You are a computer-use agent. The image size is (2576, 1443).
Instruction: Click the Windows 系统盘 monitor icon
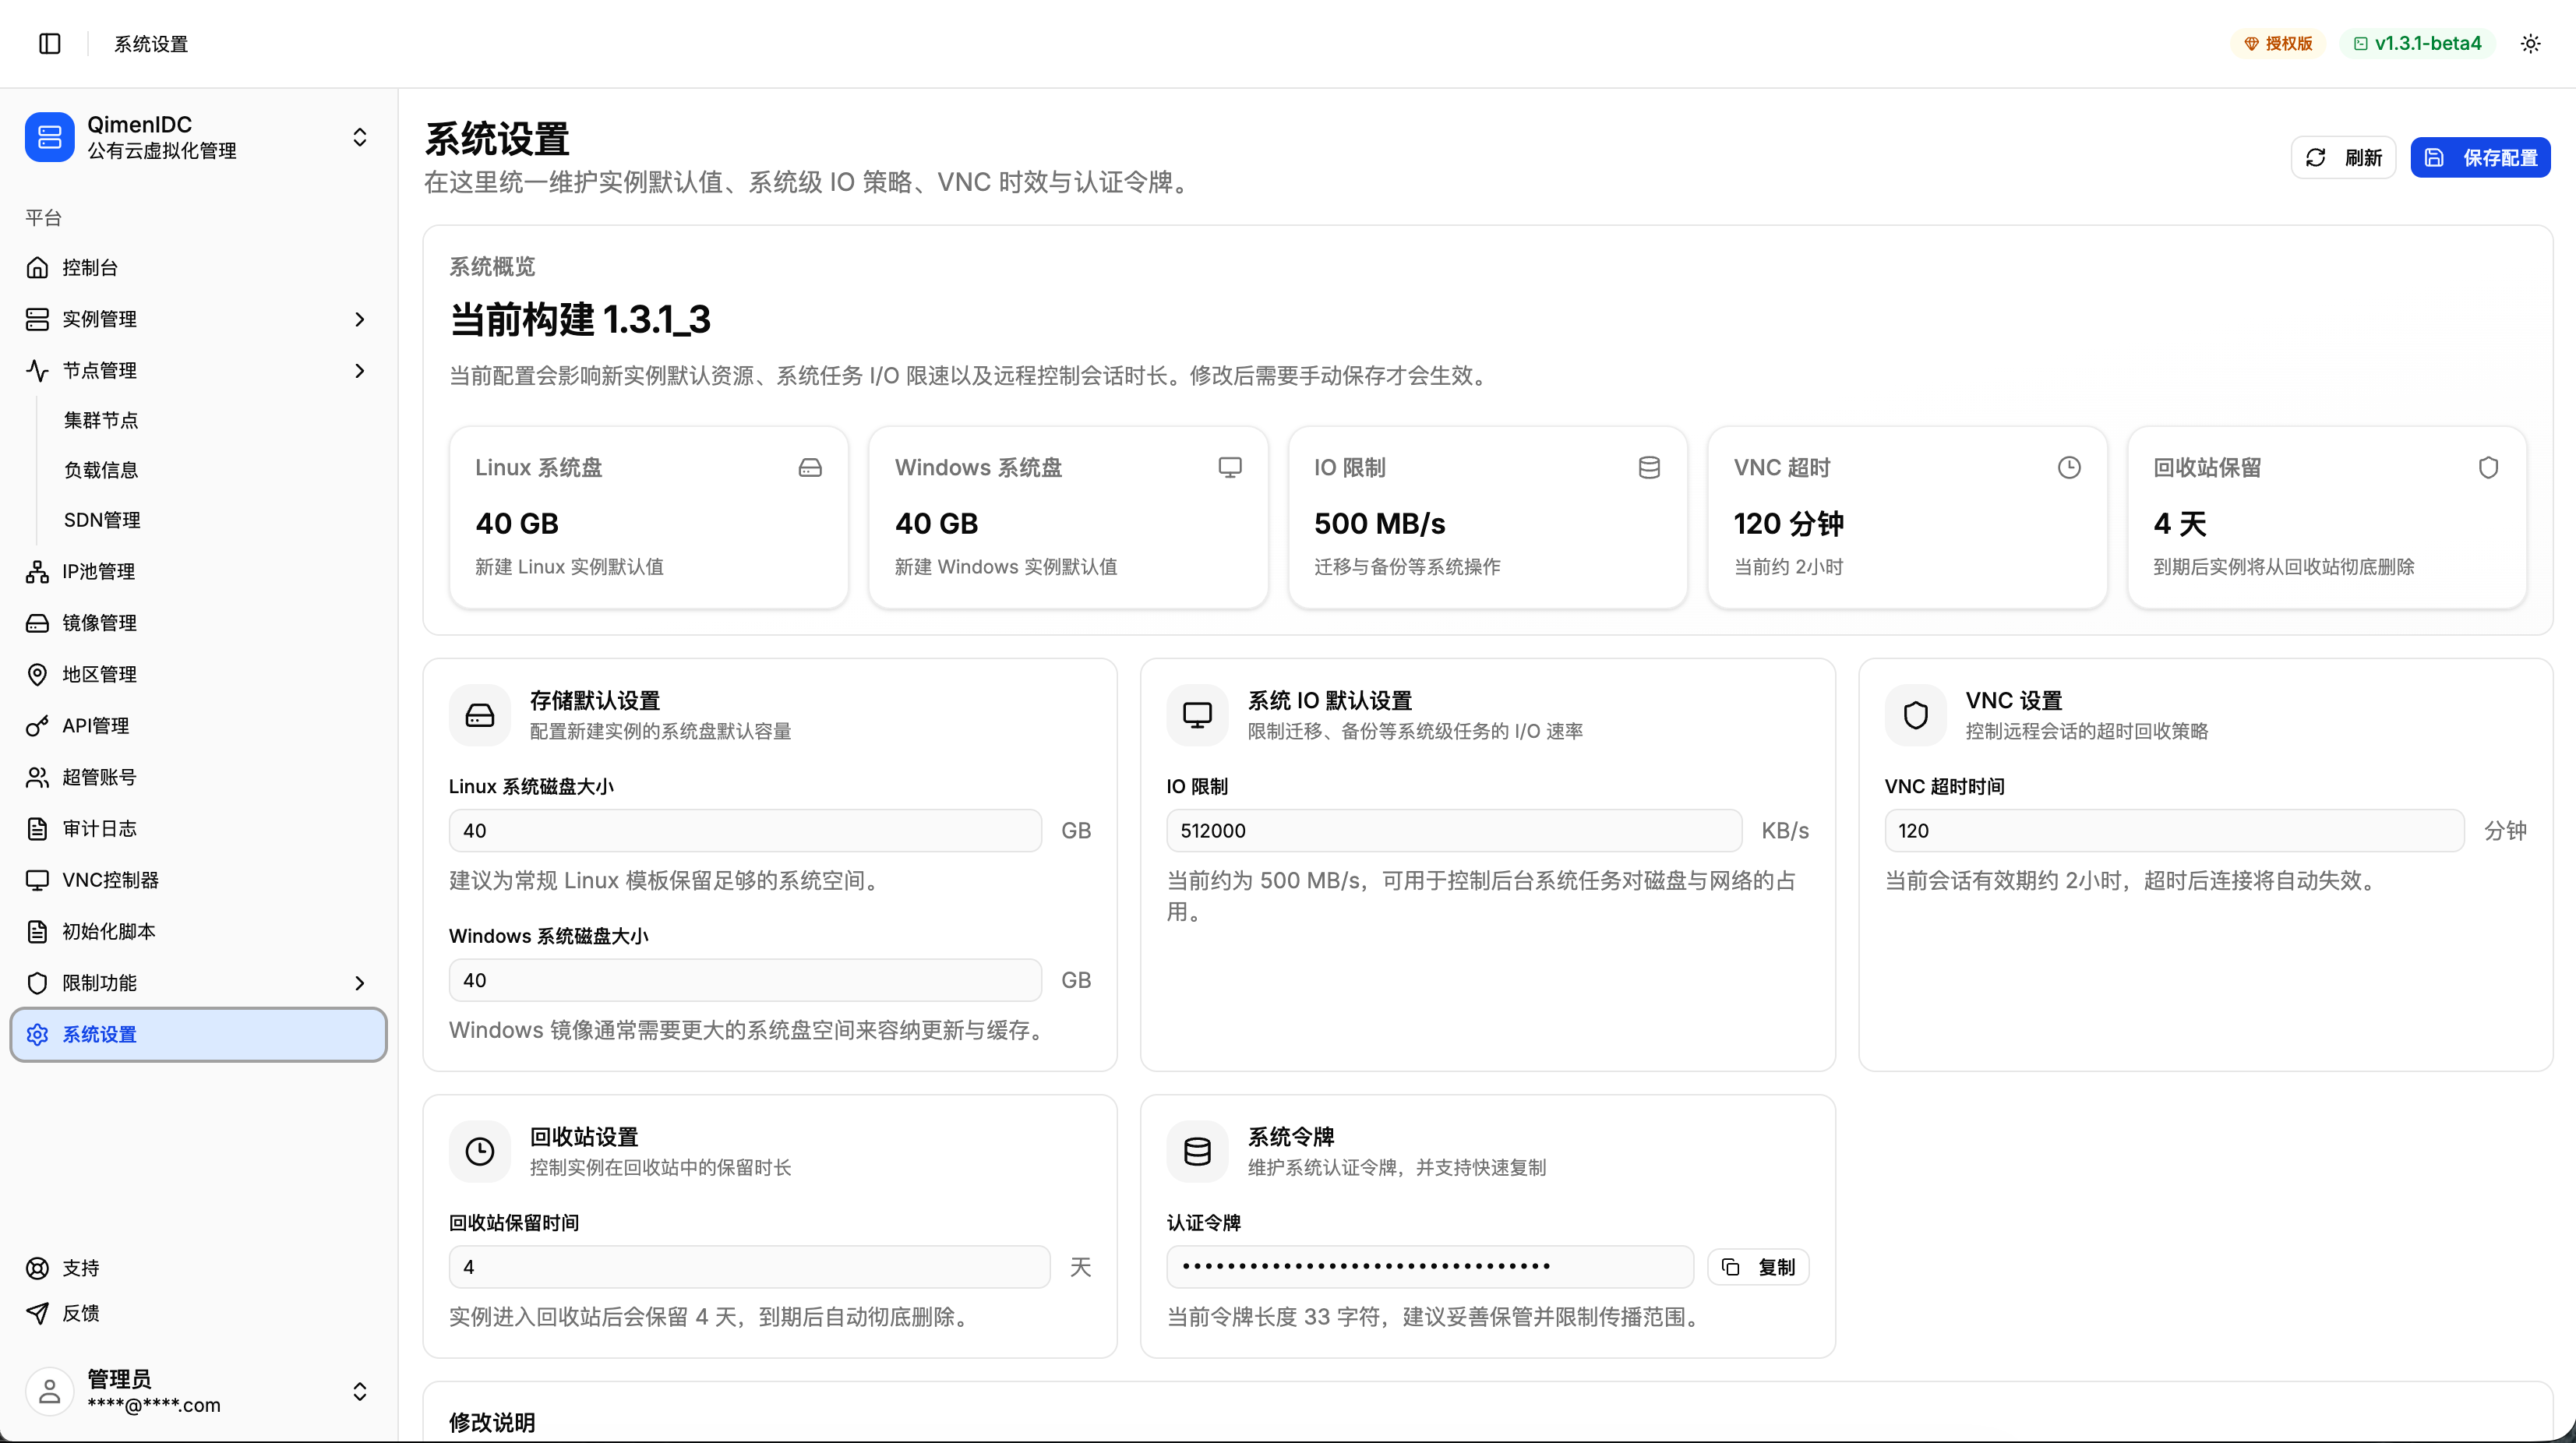1230,467
